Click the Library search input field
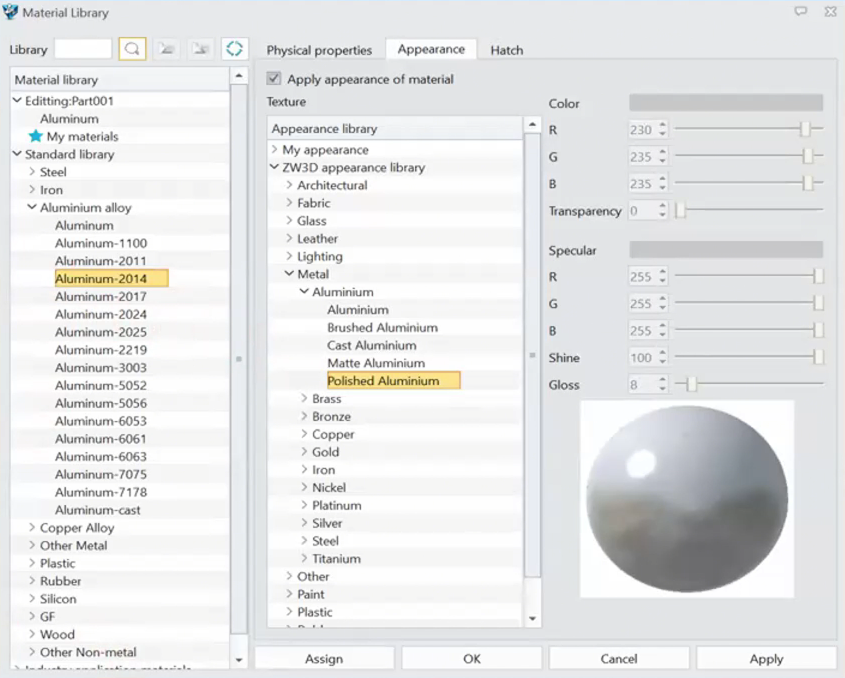The width and height of the screenshot is (845, 678). [82, 49]
